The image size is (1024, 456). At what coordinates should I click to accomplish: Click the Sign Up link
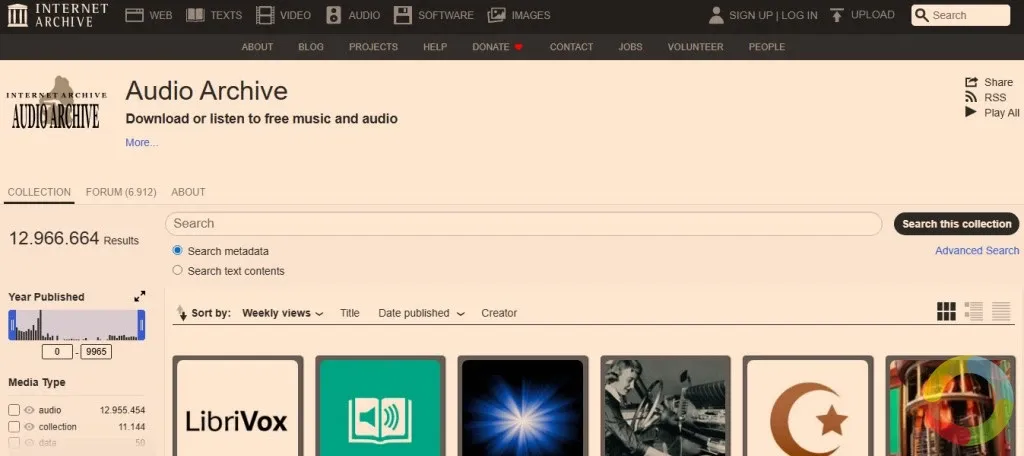750,15
